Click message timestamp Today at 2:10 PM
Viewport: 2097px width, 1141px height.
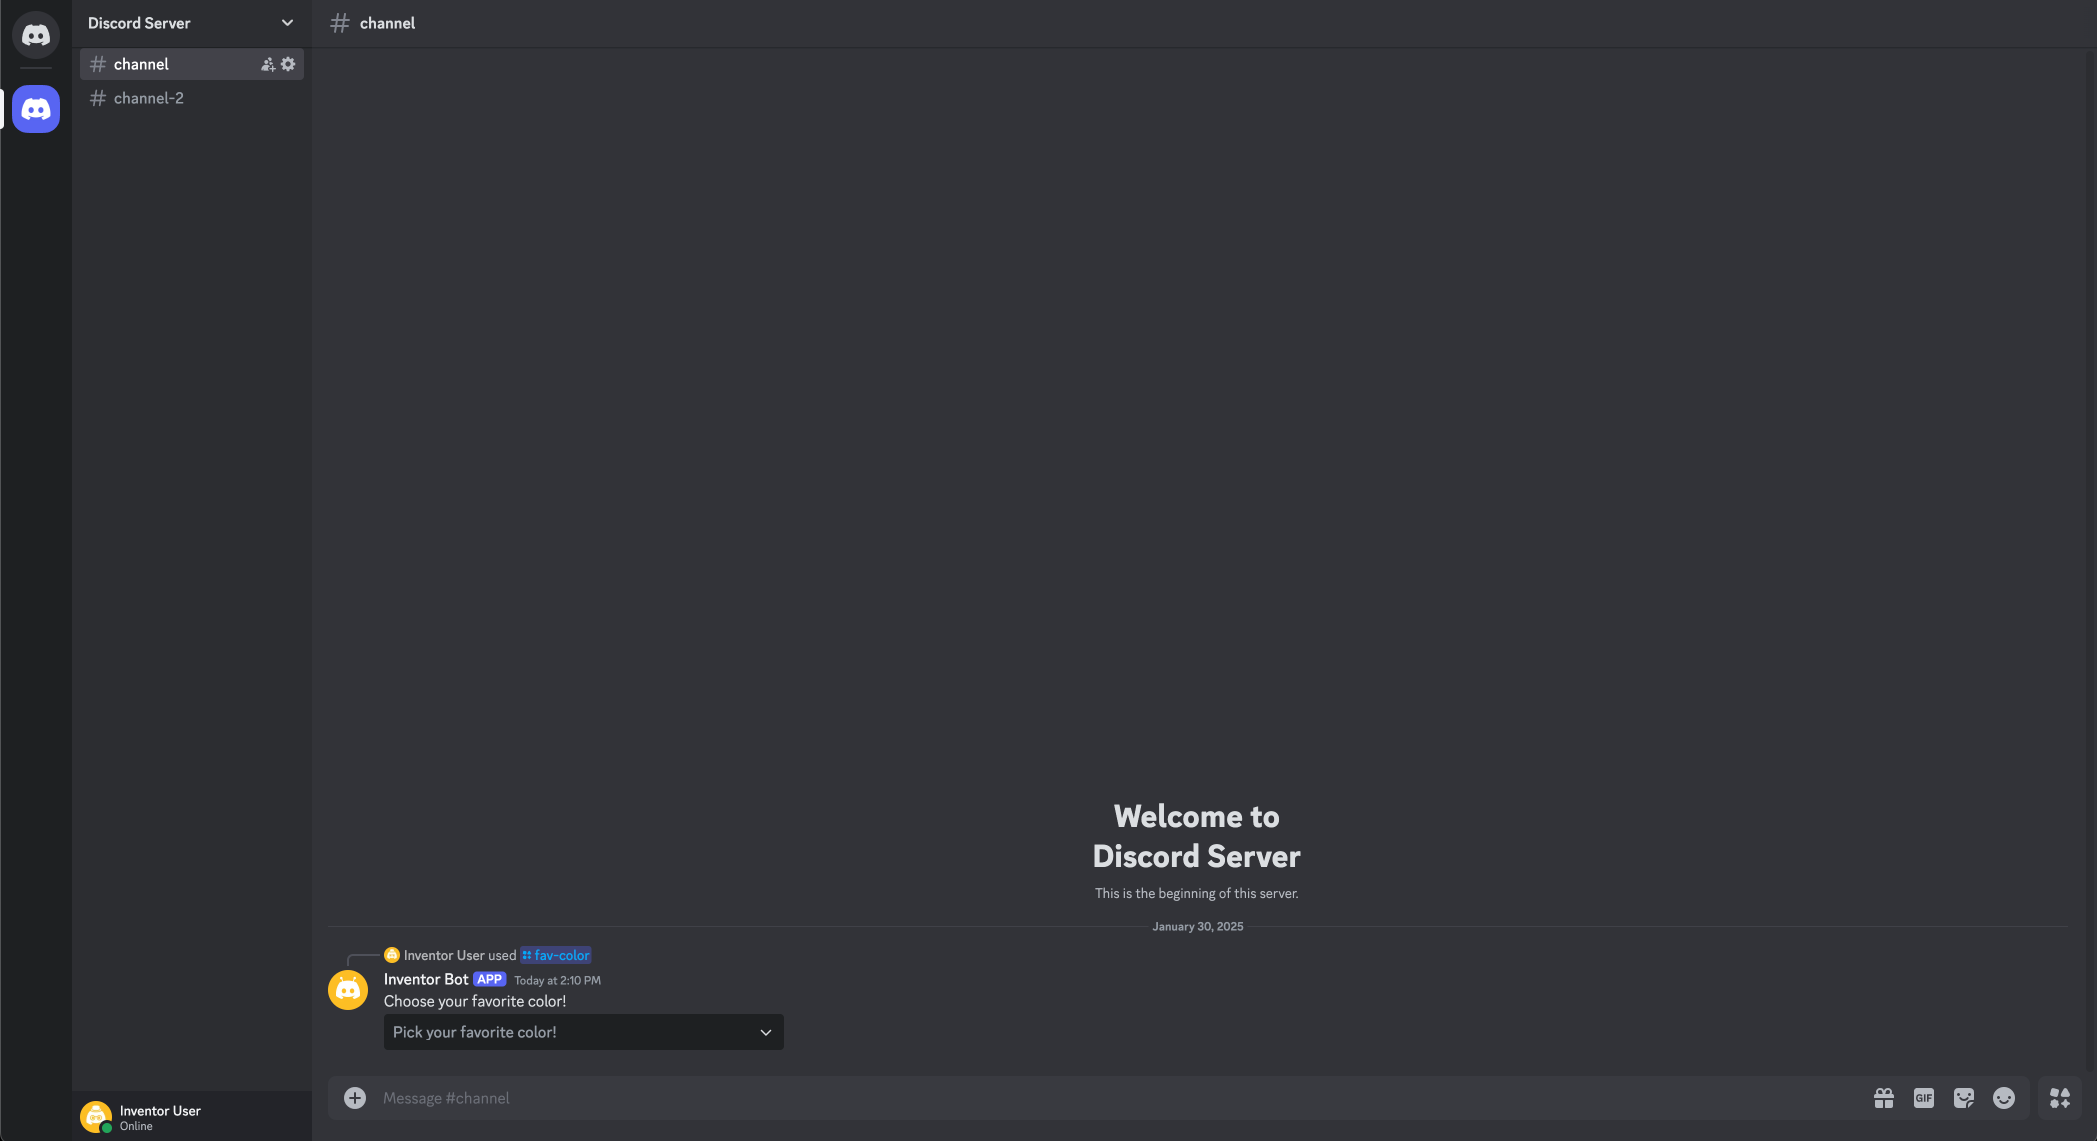557,980
